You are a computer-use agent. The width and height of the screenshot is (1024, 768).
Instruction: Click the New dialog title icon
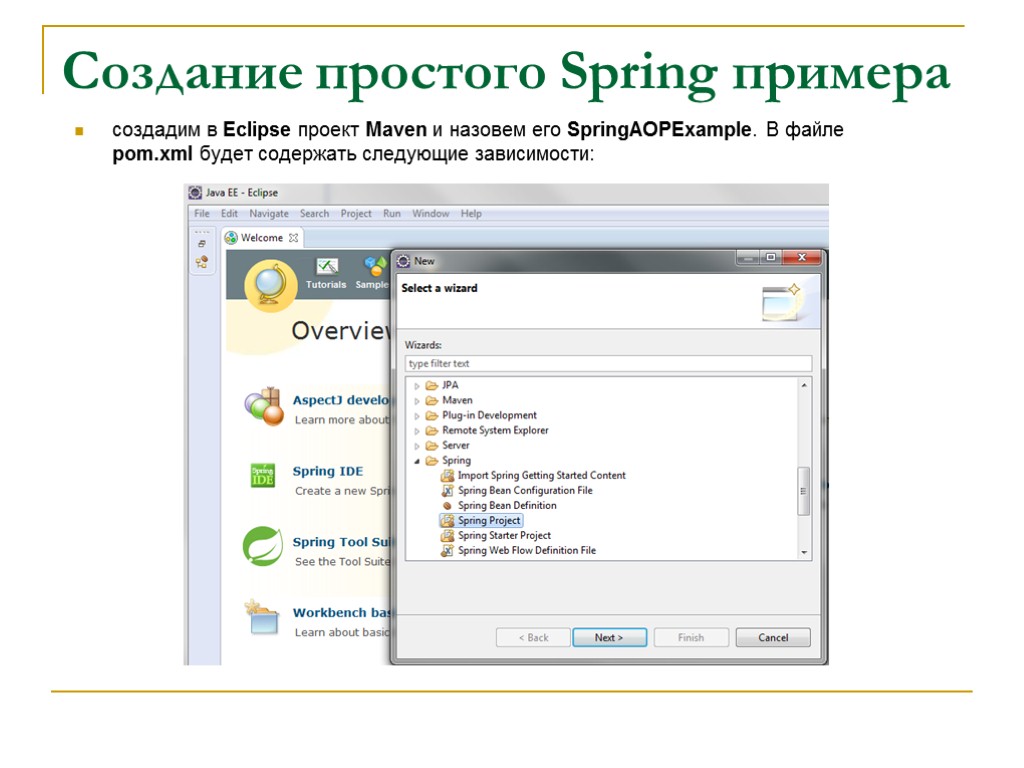click(404, 261)
